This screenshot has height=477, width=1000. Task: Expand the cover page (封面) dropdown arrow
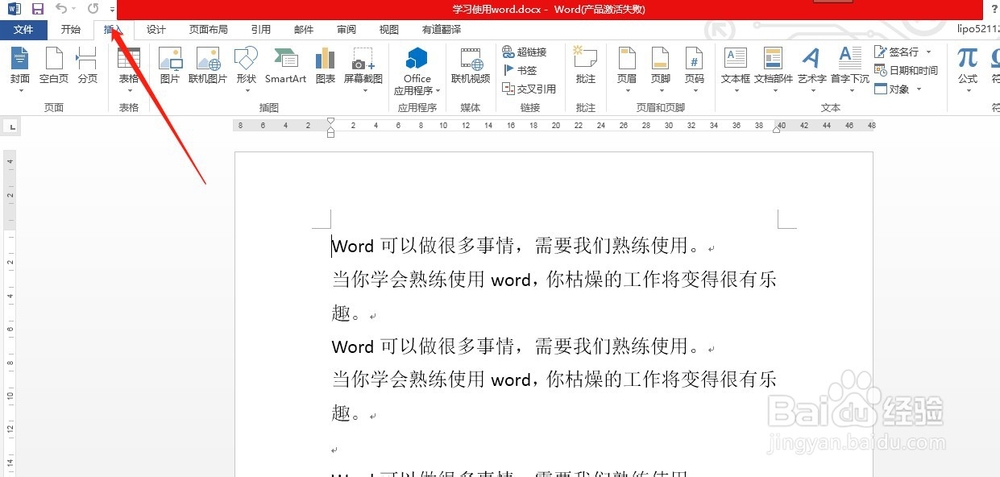[x=20, y=91]
